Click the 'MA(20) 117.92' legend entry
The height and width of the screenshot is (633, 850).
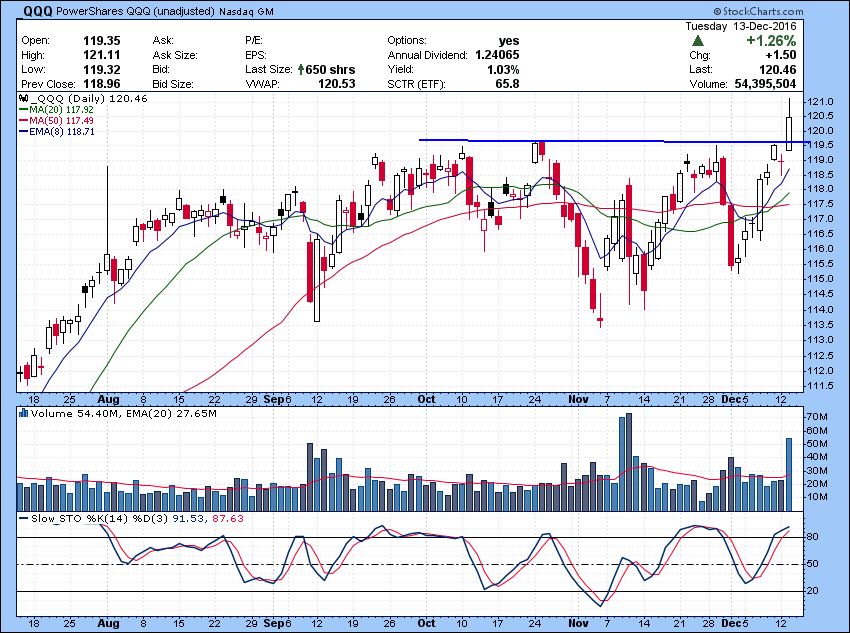click(x=61, y=109)
